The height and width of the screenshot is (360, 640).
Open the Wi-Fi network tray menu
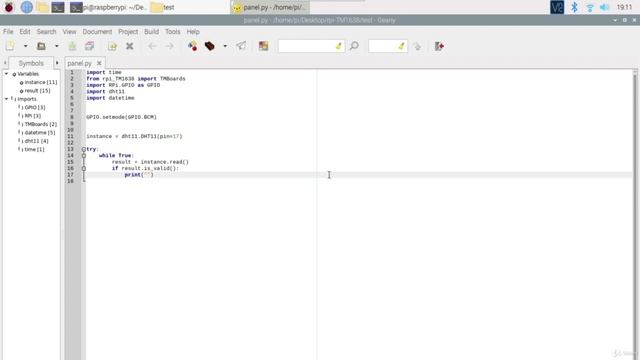[x=590, y=7]
